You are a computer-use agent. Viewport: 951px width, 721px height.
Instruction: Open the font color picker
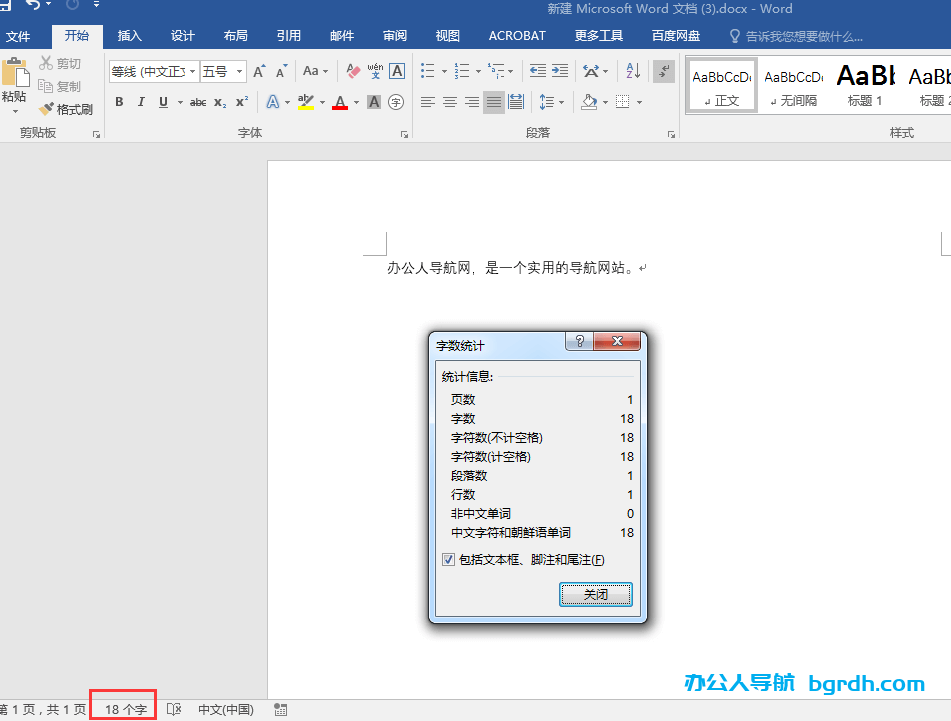340,102
